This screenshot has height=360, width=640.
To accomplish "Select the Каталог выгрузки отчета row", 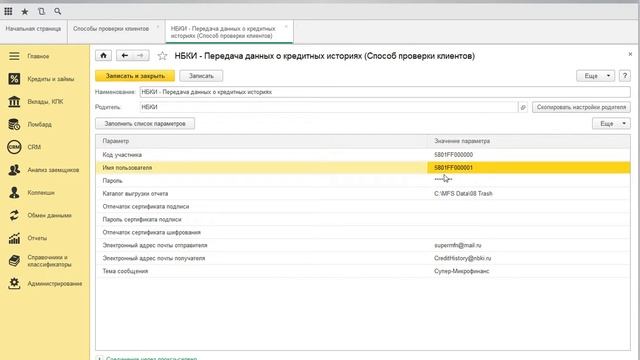I will click(x=363, y=193).
